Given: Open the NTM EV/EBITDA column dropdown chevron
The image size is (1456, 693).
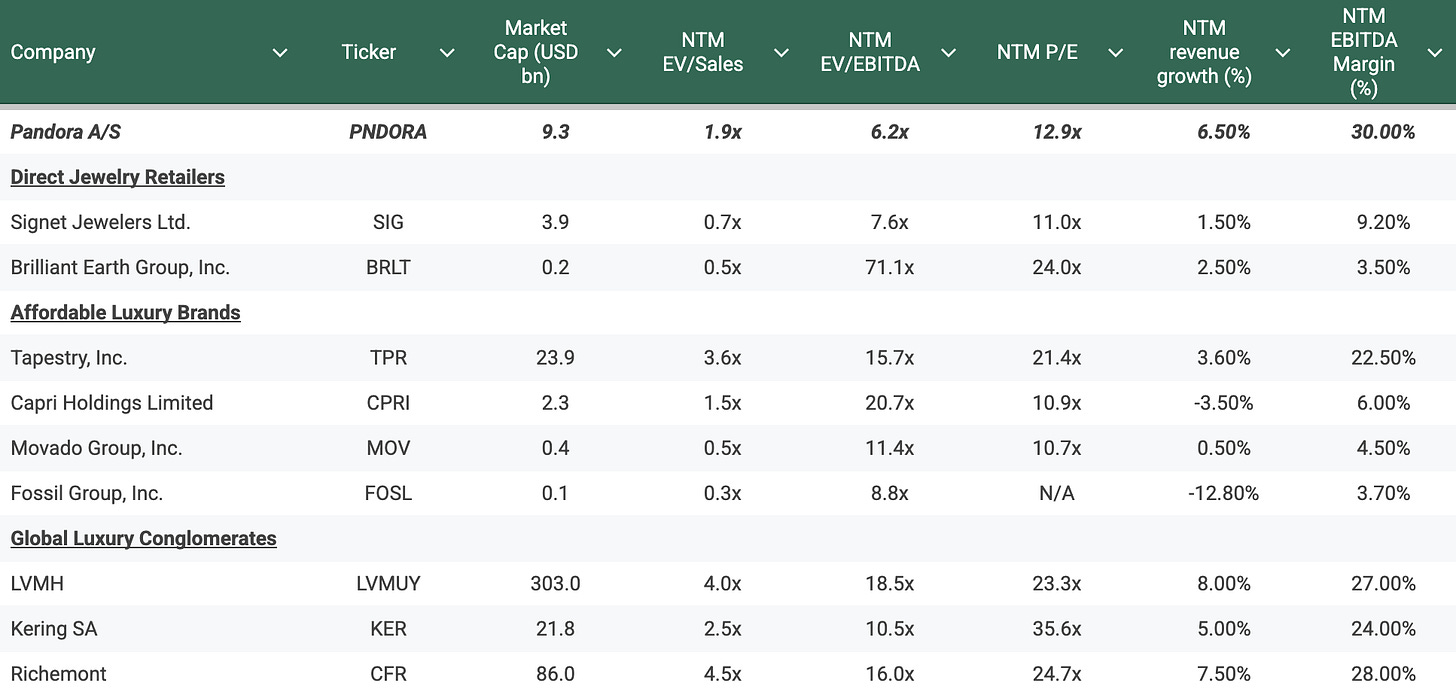Looking at the screenshot, I should [948, 52].
